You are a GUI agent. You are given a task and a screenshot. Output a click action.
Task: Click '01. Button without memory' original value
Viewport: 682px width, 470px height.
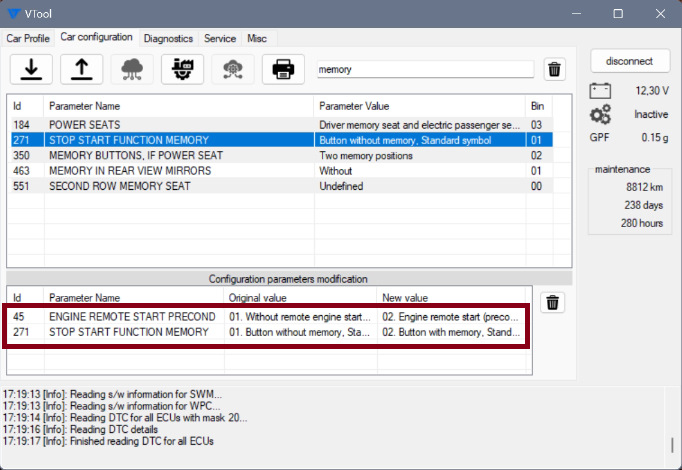coord(299,332)
